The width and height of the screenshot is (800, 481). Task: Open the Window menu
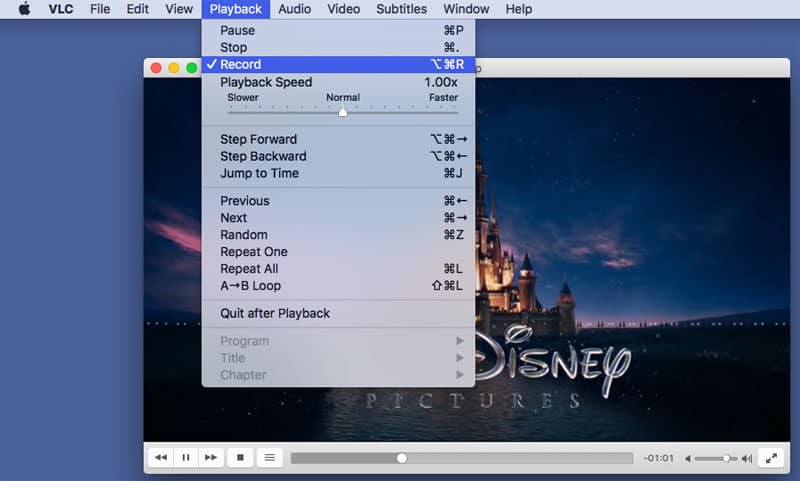[x=466, y=9]
